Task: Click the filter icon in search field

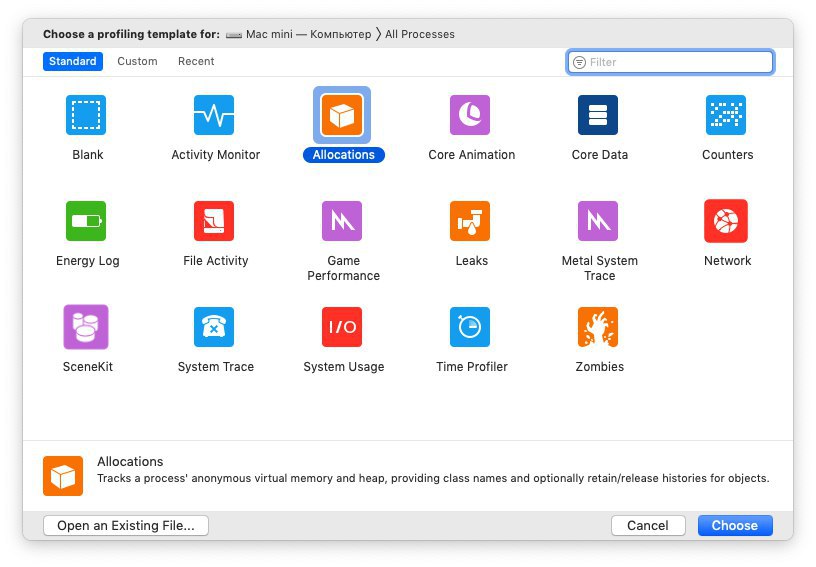Action: tap(579, 62)
